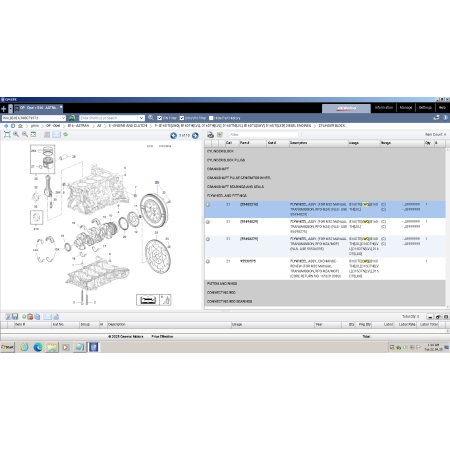Open the Settings menu
This screenshot has height=450, width=450.
(425, 108)
